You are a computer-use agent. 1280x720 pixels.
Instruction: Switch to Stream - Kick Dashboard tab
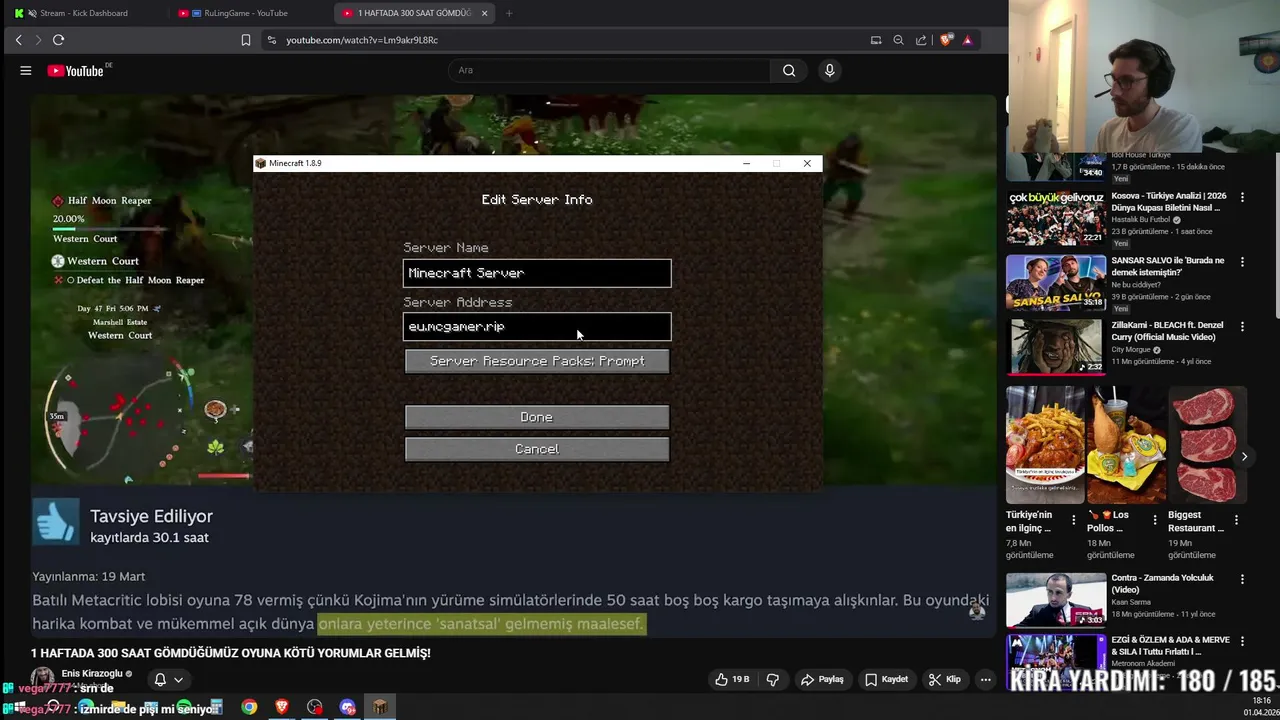pyautogui.click(x=84, y=13)
